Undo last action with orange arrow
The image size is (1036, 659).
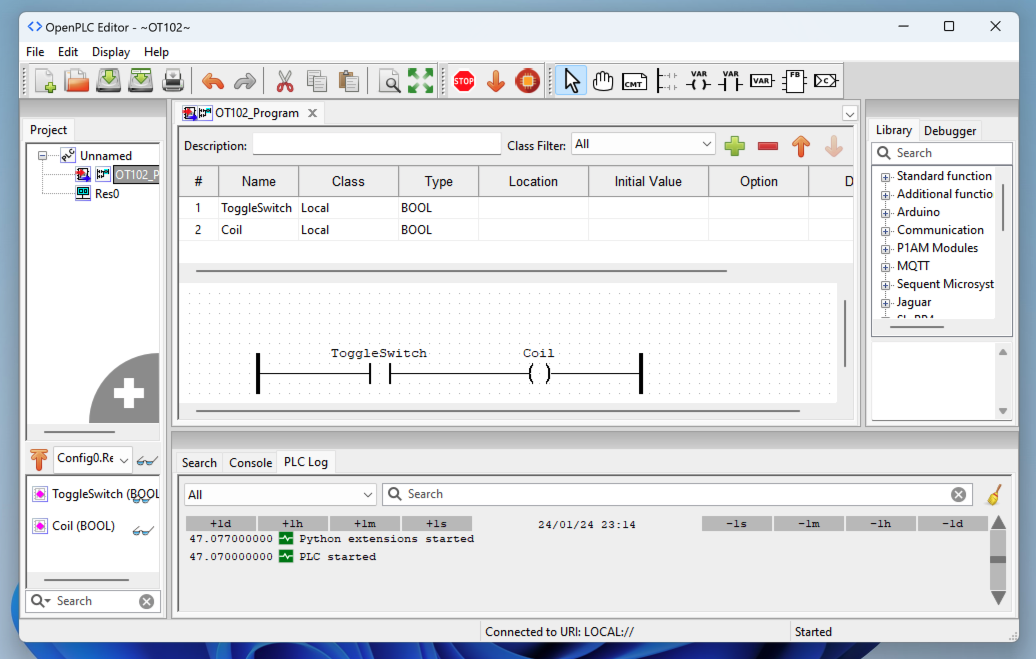click(x=213, y=81)
